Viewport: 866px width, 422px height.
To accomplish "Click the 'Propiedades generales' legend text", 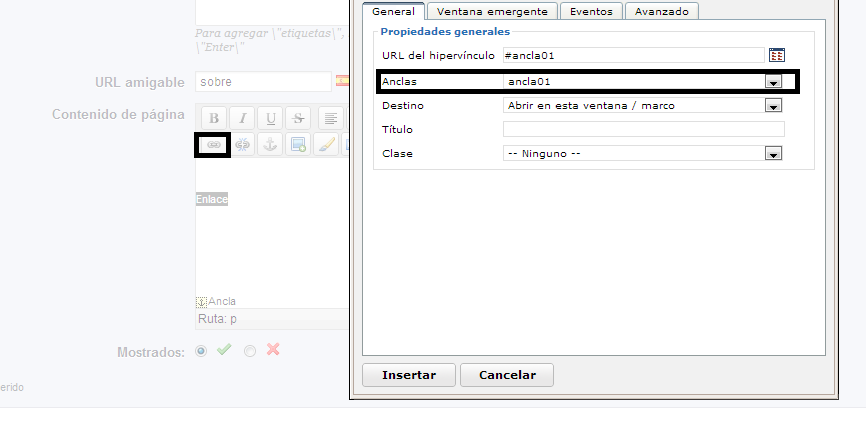I will point(445,32).
